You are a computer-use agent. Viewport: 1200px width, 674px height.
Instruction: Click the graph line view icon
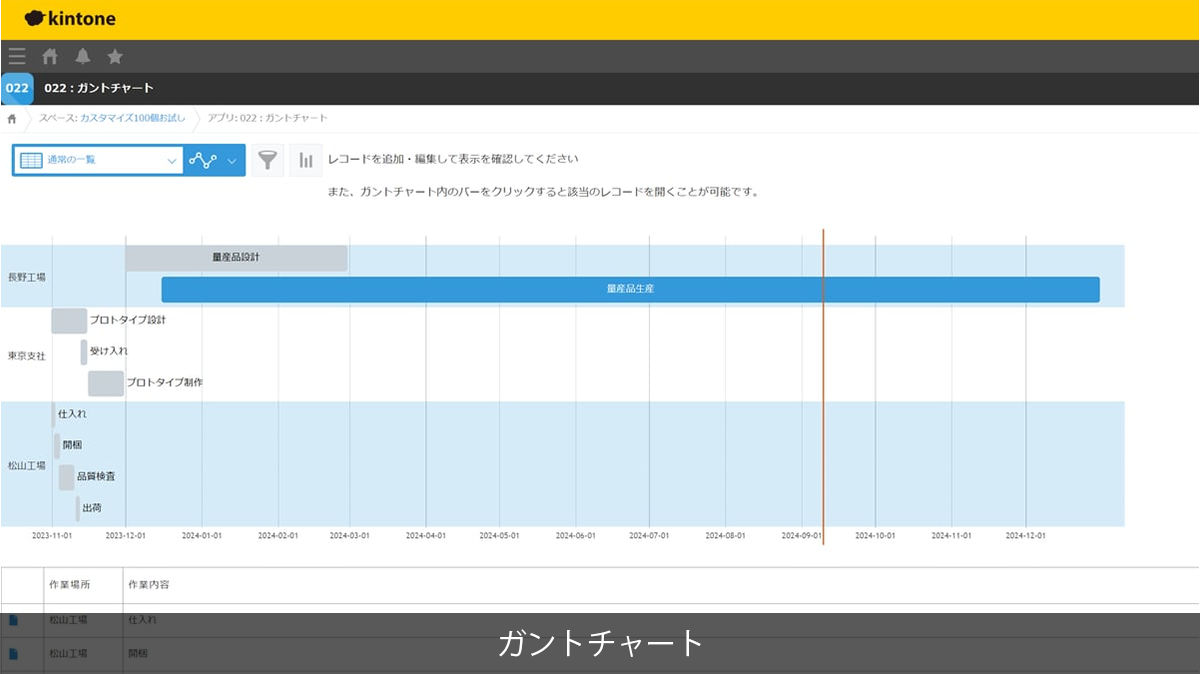(x=203, y=160)
